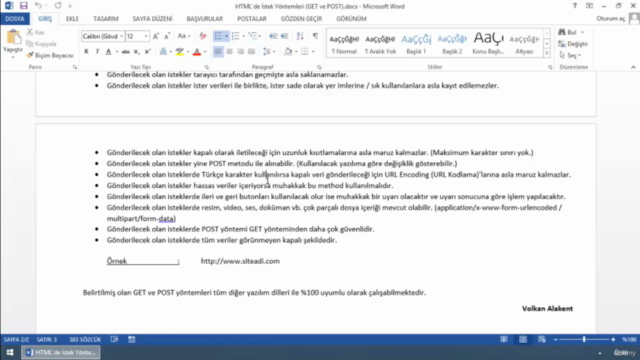The height and width of the screenshot is (360, 640).
Task: Toggle italic T formatting
Action: point(97,52)
